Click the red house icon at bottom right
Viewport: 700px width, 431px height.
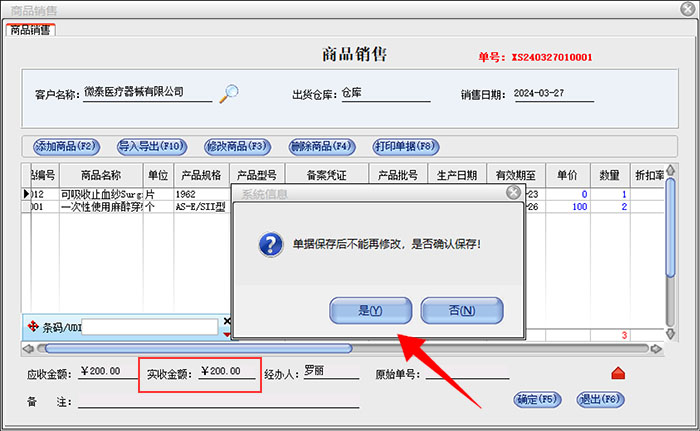(618, 373)
